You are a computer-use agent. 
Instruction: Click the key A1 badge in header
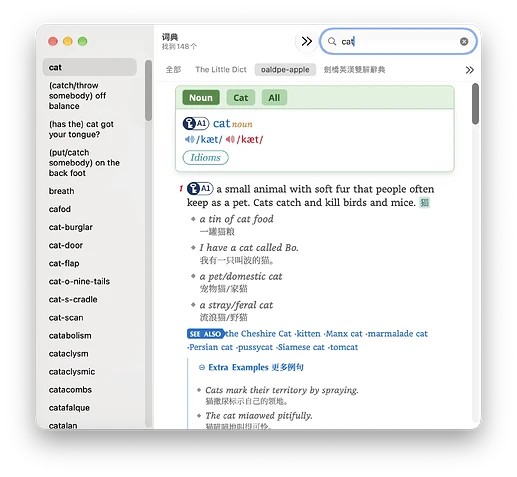196,124
